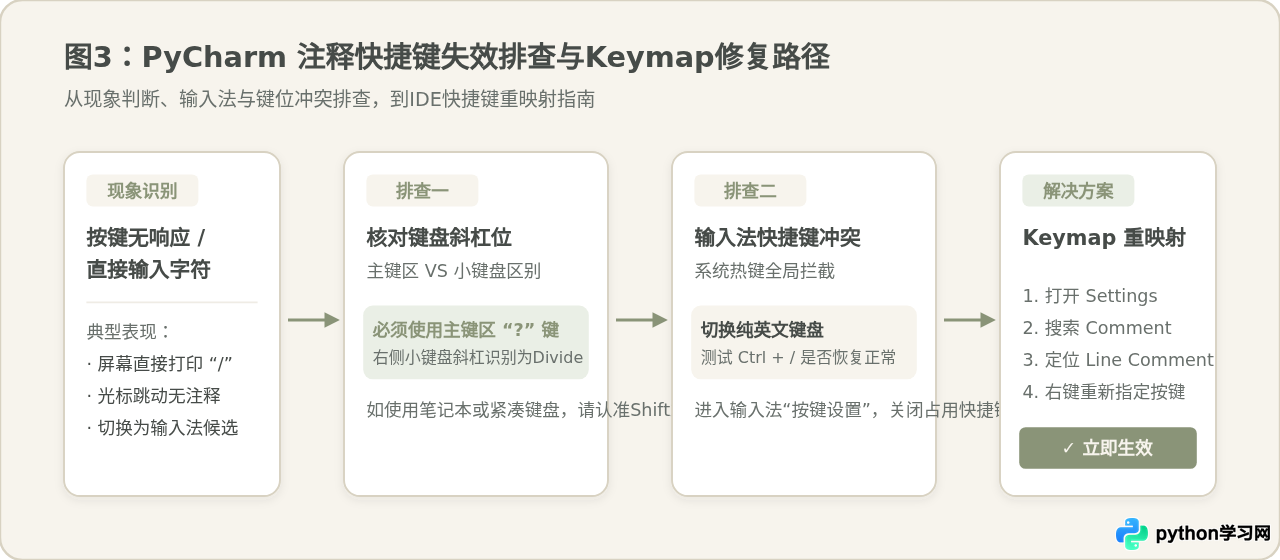
Task: Select the 排查一 tag
Action: point(422,191)
